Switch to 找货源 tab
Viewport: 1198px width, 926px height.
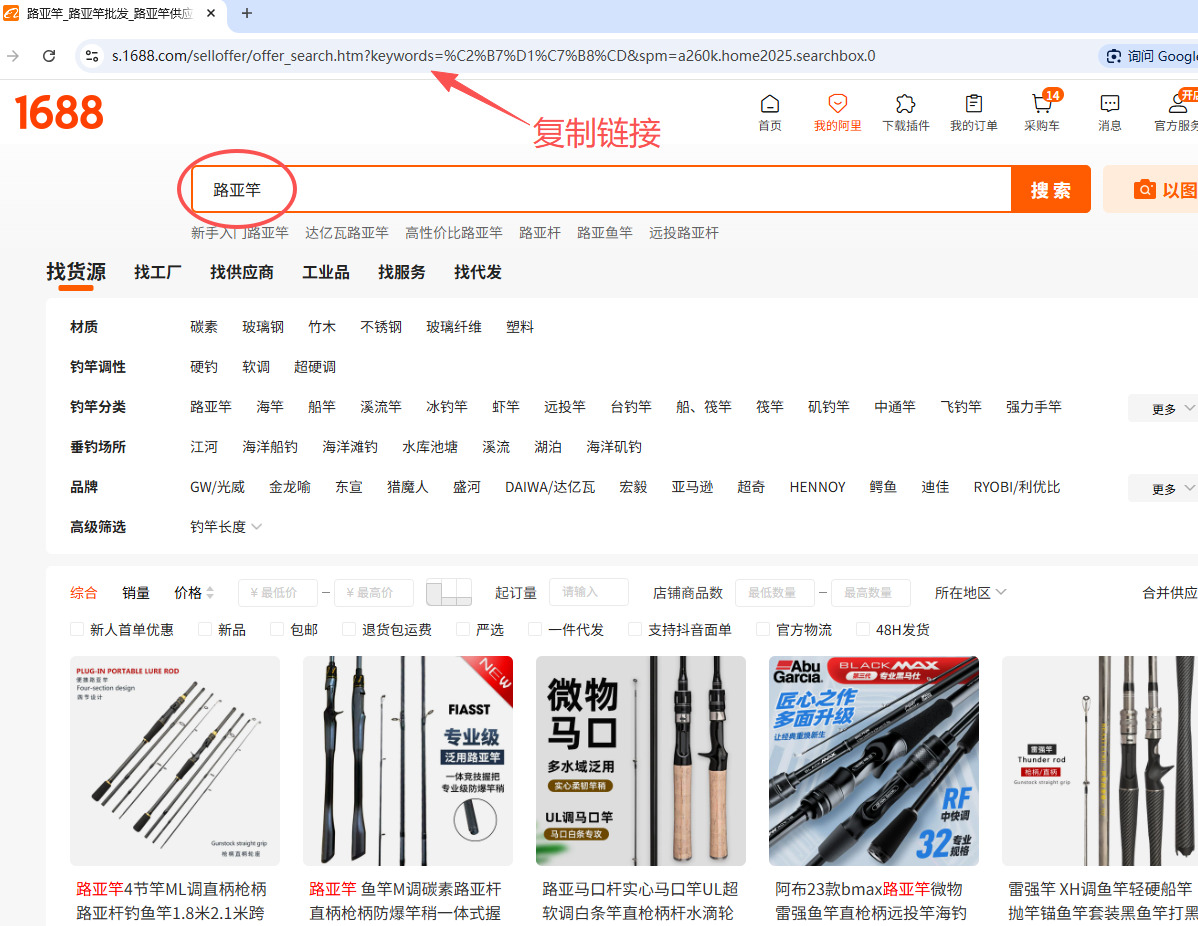(76, 272)
